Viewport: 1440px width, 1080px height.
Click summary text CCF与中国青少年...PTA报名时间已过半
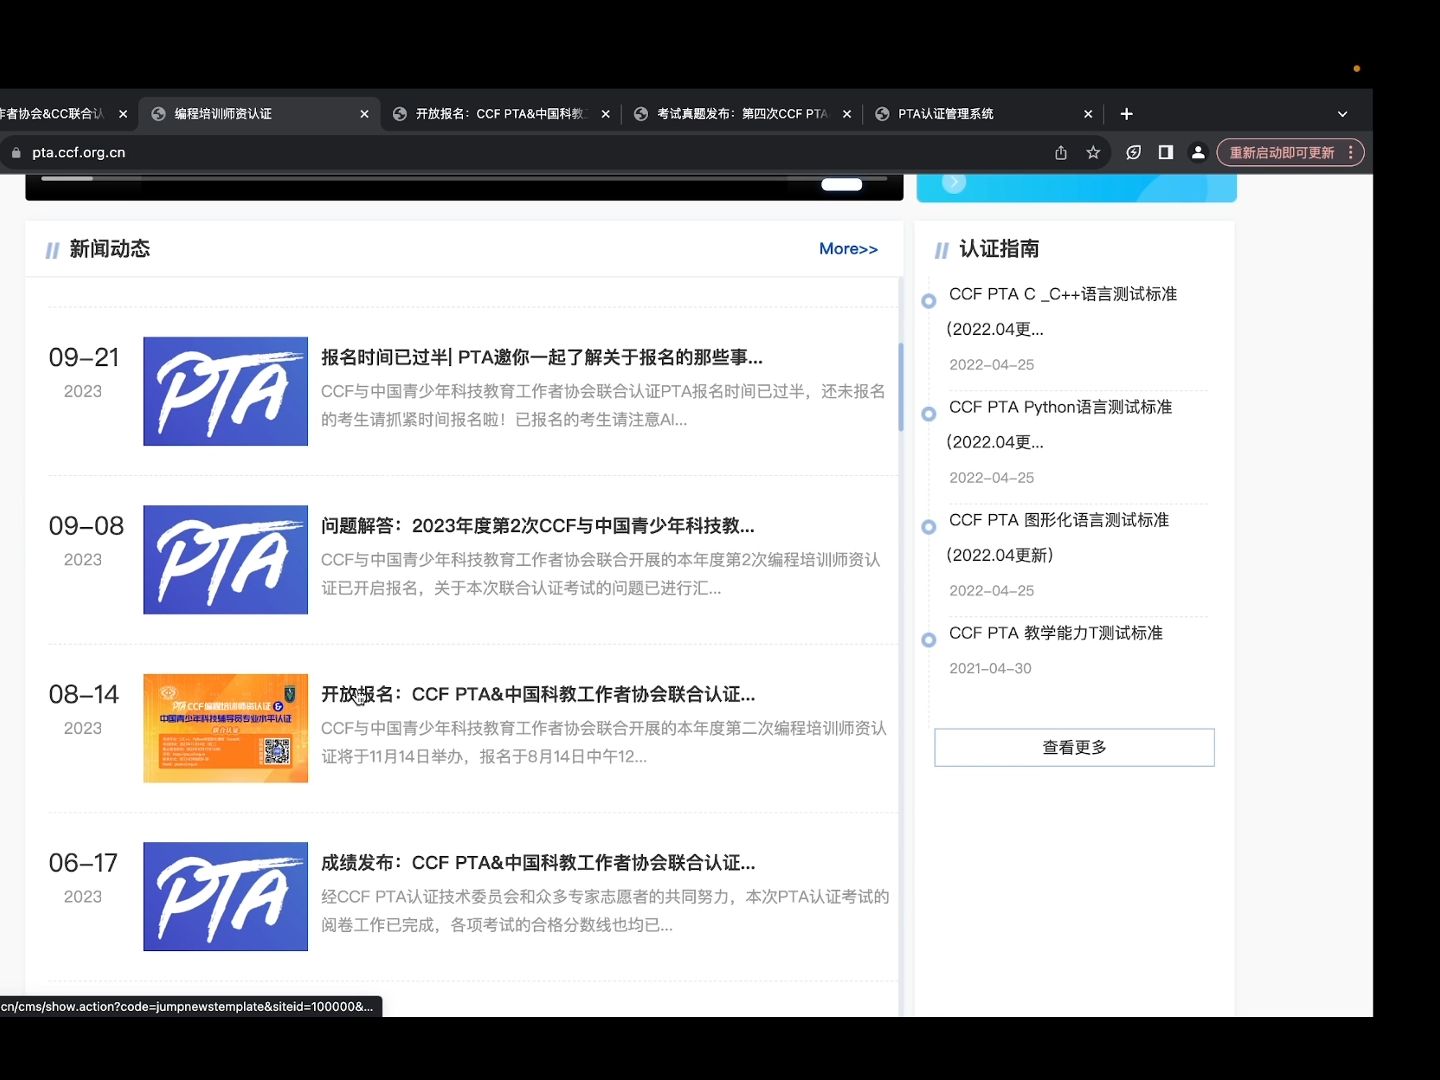coord(603,405)
